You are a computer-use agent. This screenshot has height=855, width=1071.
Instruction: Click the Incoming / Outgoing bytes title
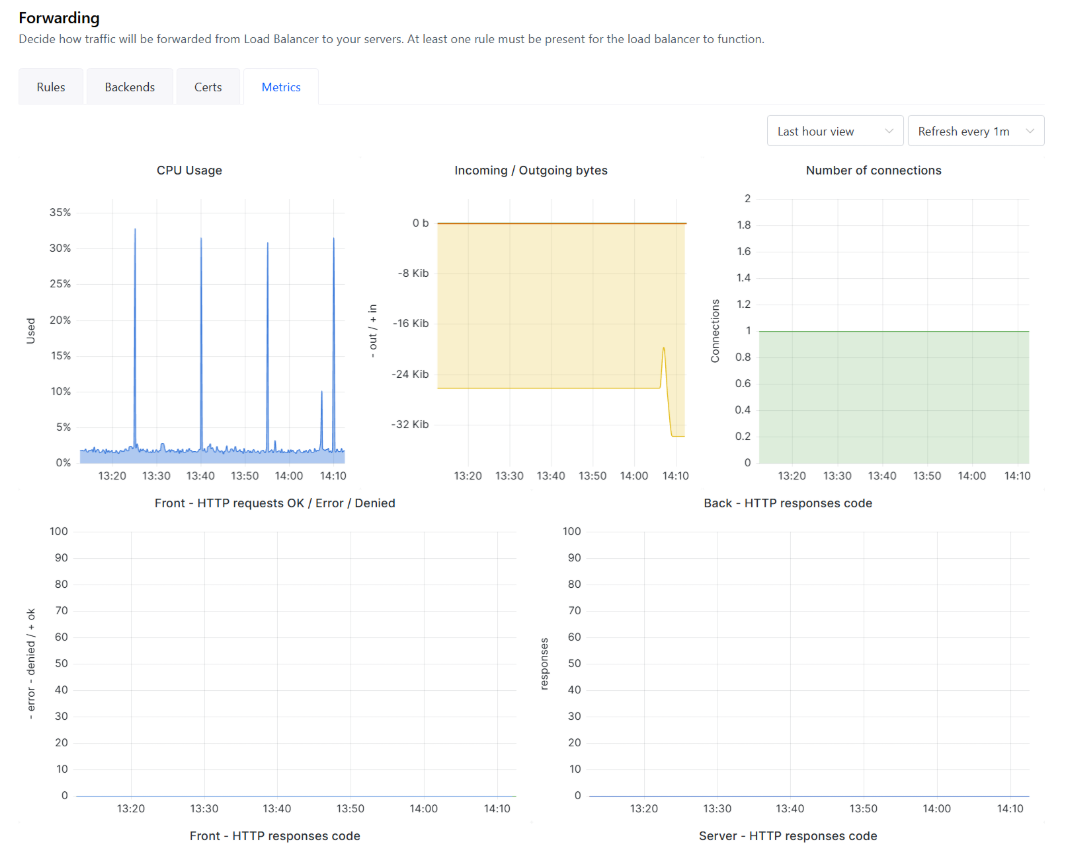click(531, 170)
